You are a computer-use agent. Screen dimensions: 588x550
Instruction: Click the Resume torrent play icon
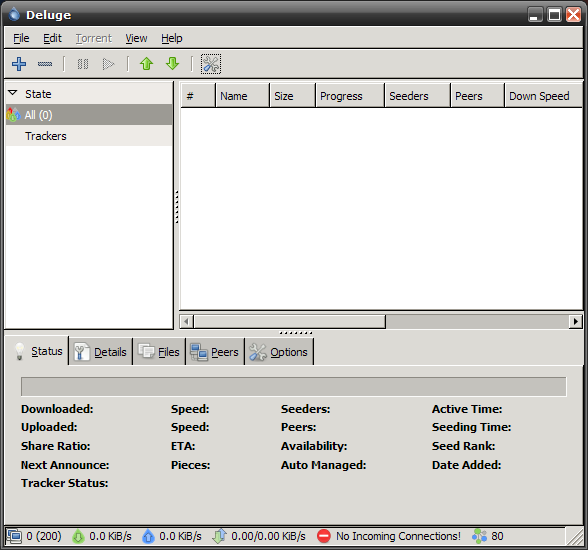point(108,64)
